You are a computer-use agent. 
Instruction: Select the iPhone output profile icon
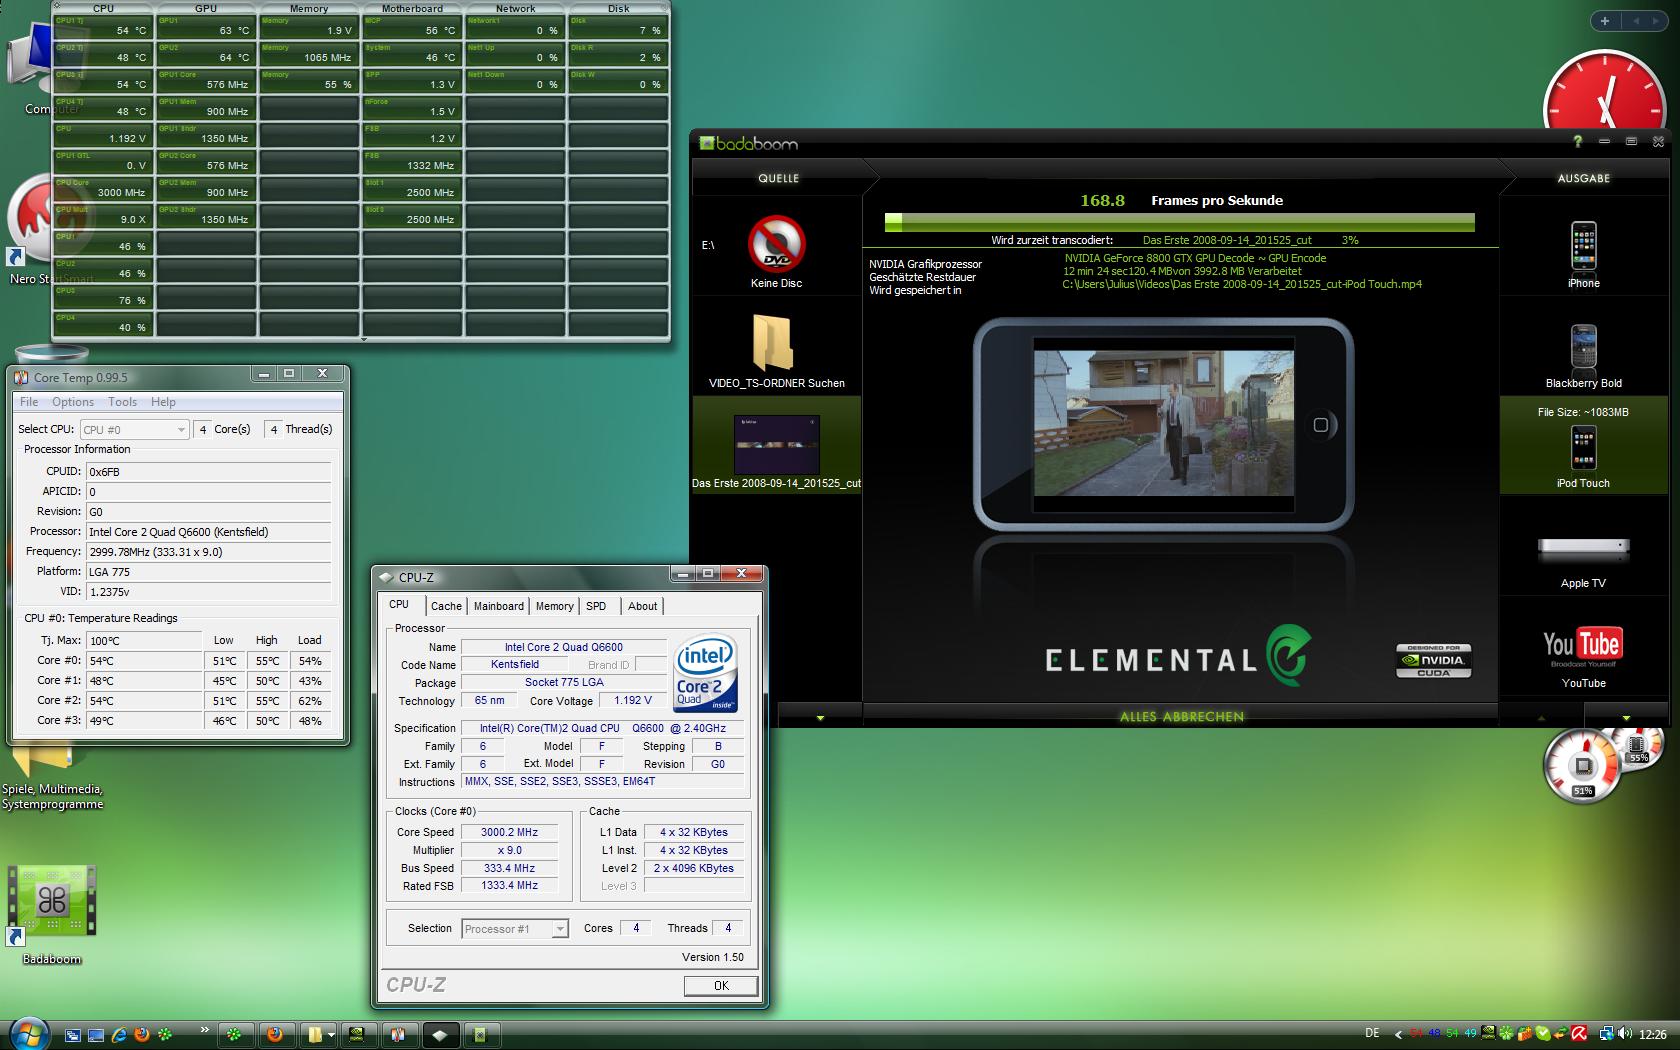pyautogui.click(x=1583, y=246)
